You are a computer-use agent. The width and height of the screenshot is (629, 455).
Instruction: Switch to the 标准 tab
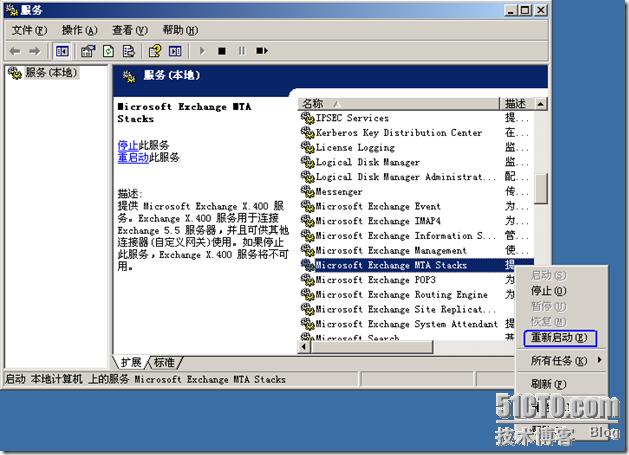coord(164,363)
